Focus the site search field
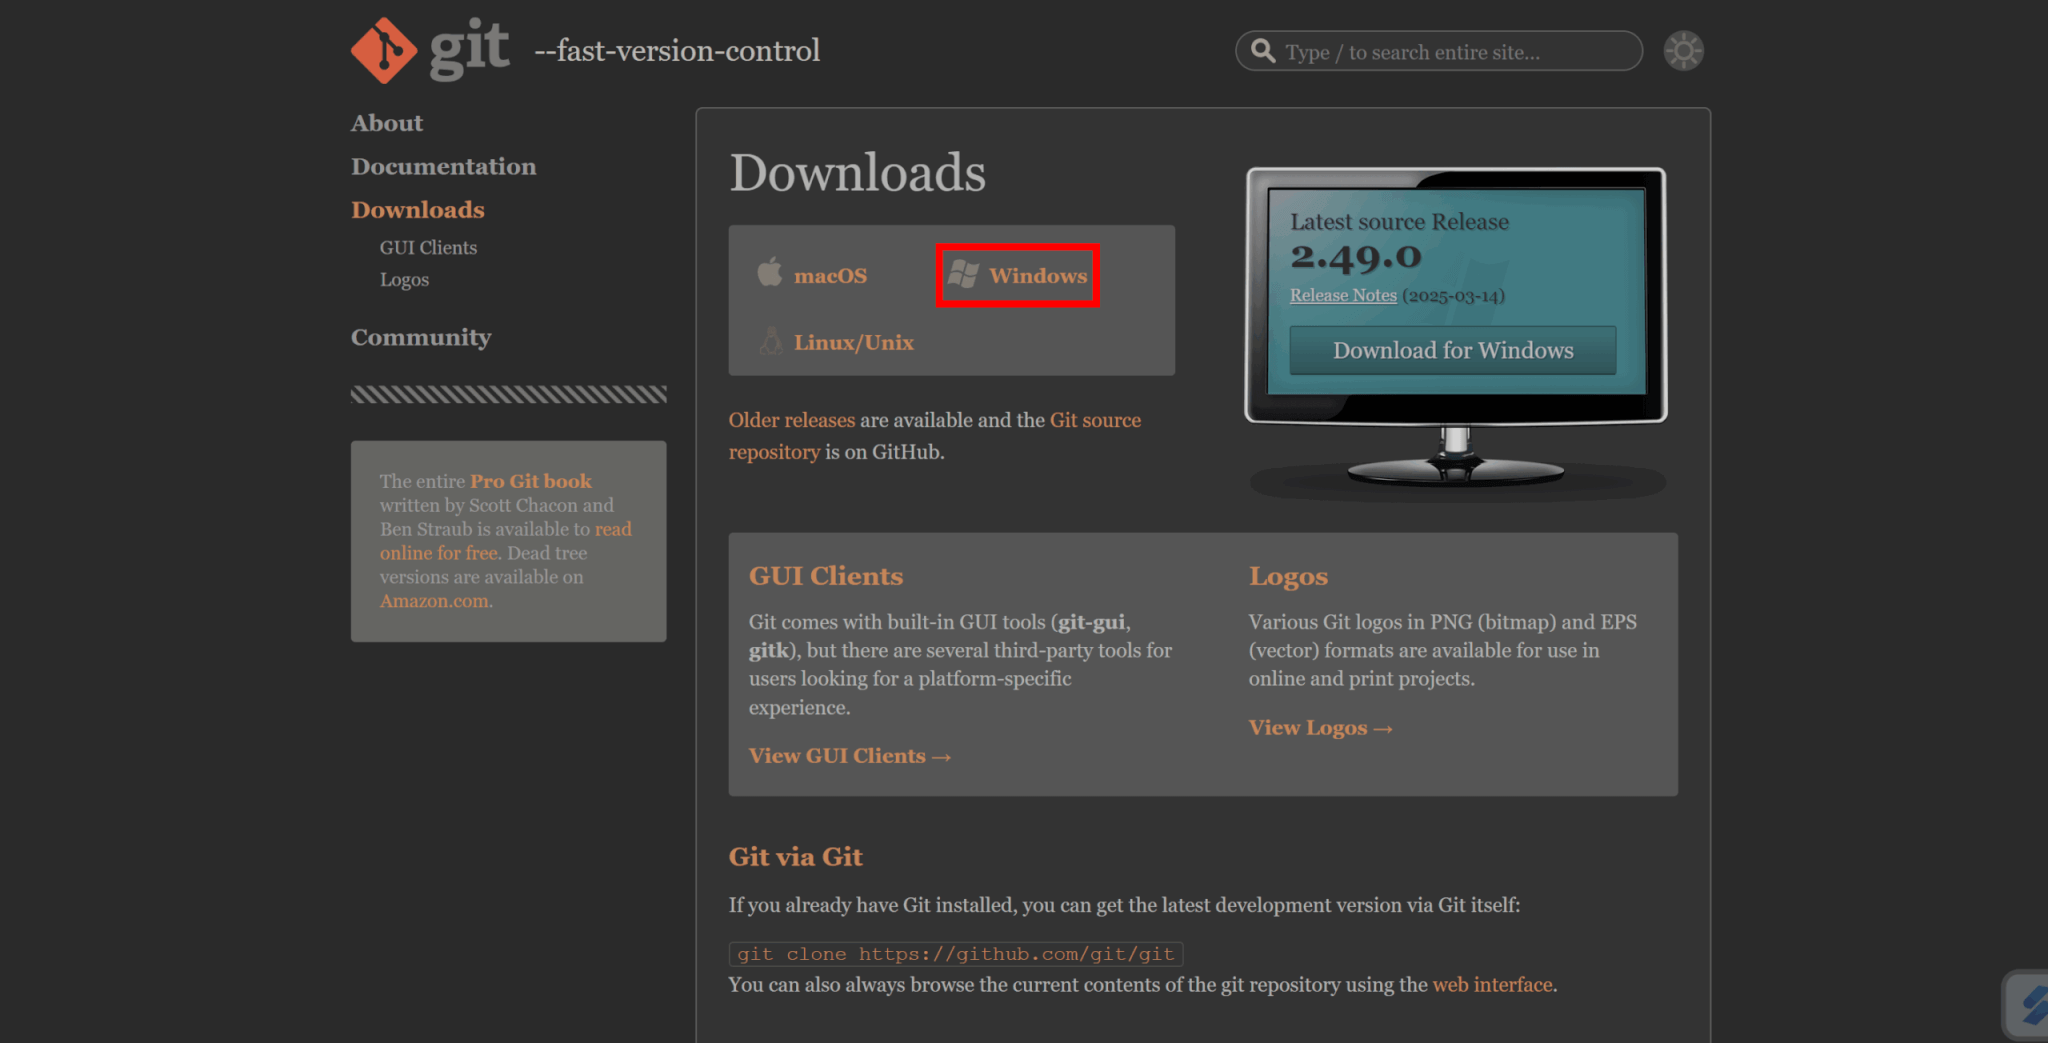 pyautogui.click(x=1438, y=51)
